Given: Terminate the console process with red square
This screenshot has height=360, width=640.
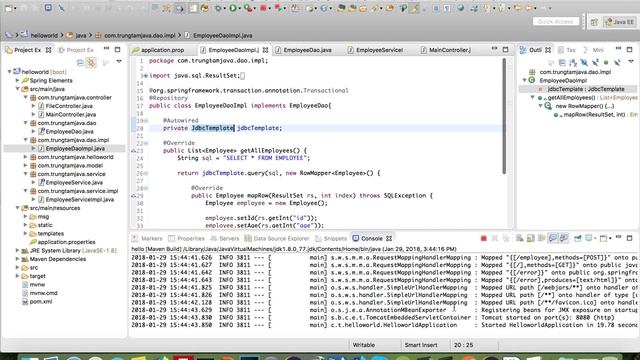Looking at the screenshot, I should pos(484,238).
